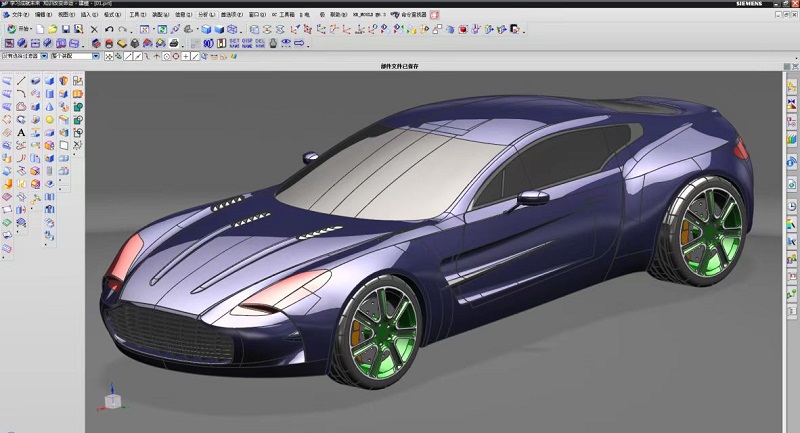
Task: Open a part with the yellow folder icon
Action: tap(53, 29)
